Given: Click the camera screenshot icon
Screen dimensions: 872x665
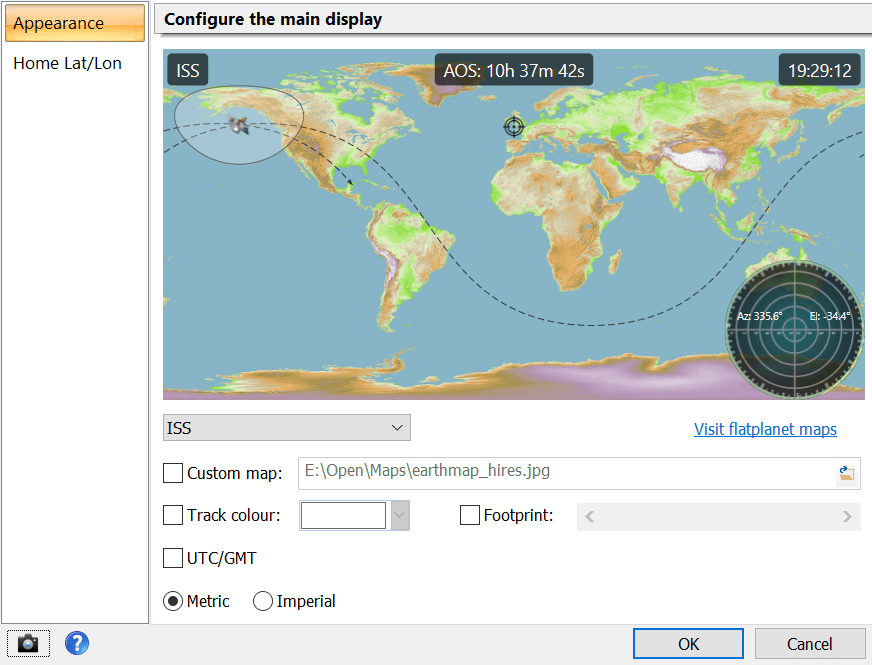Looking at the screenshot, I should point(27,643).
